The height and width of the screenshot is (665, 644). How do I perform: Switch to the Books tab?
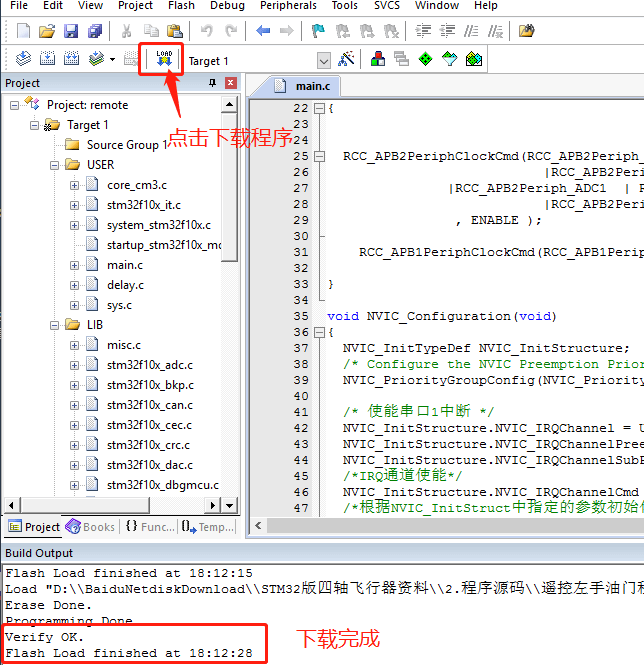[91, 527]
